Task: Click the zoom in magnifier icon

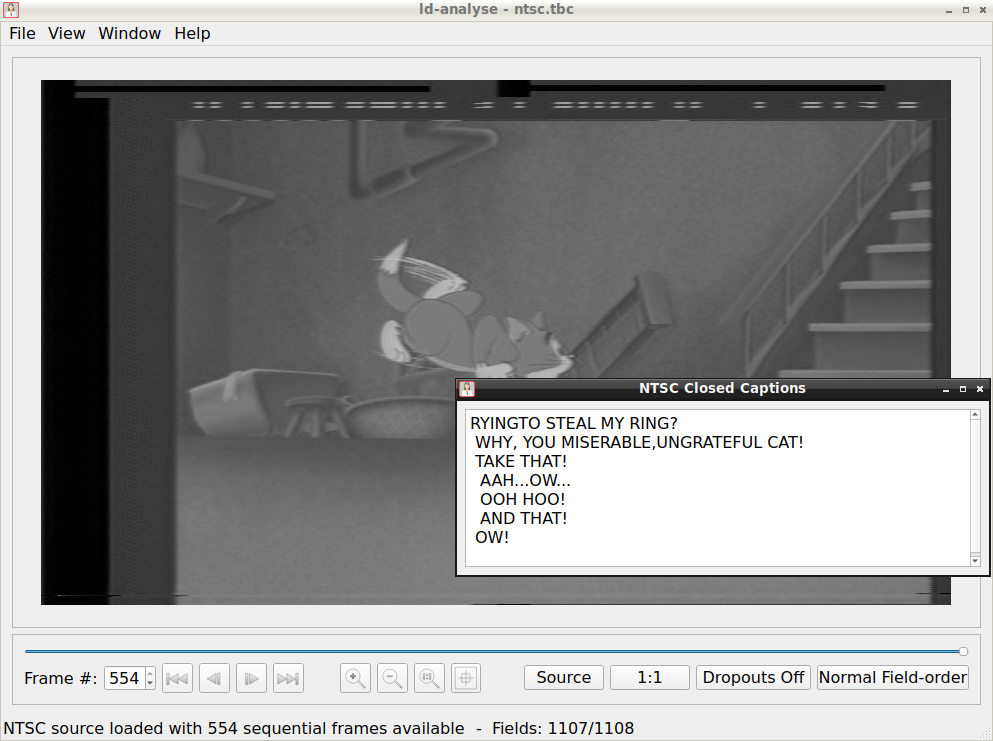Action: [355, 678]
